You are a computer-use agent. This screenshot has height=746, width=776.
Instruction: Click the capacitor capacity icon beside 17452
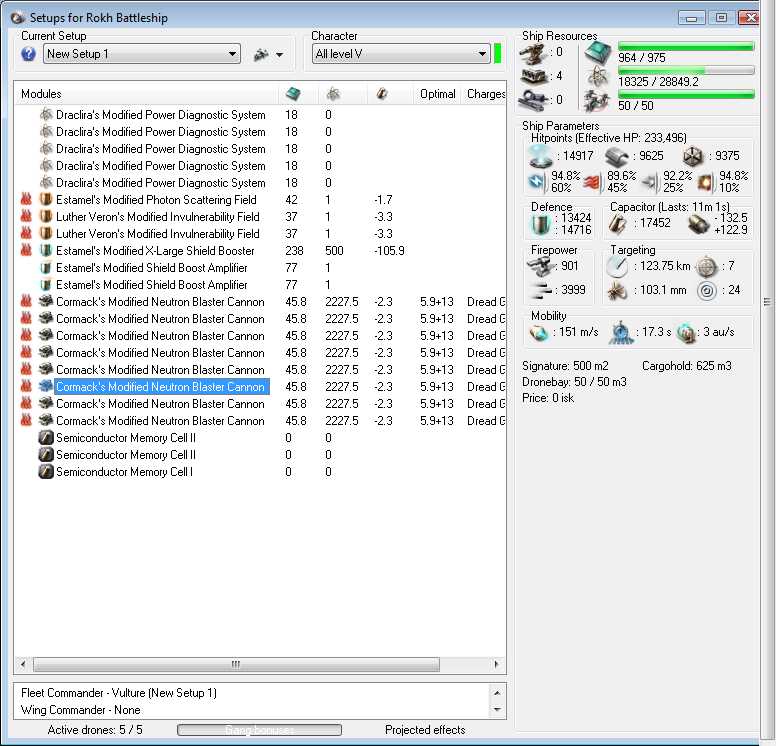click(618, 224)
